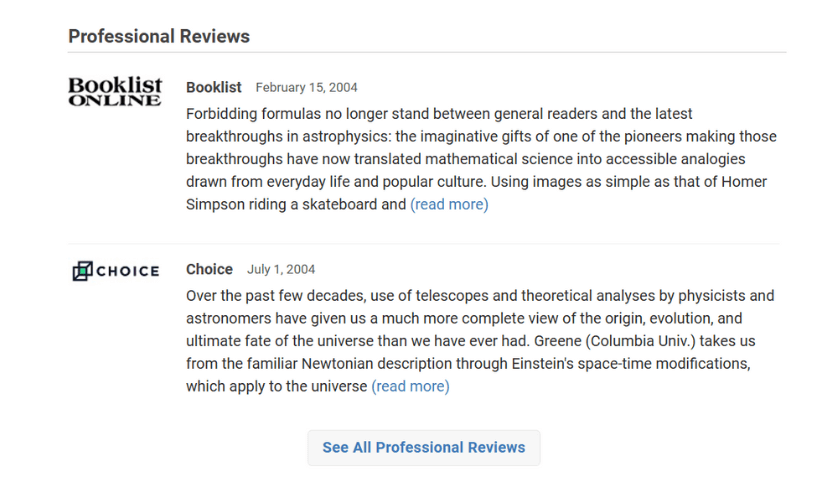Click the July 1, 2004 date
Viewport: 838px width, 494px height.
tap(281, 270)
